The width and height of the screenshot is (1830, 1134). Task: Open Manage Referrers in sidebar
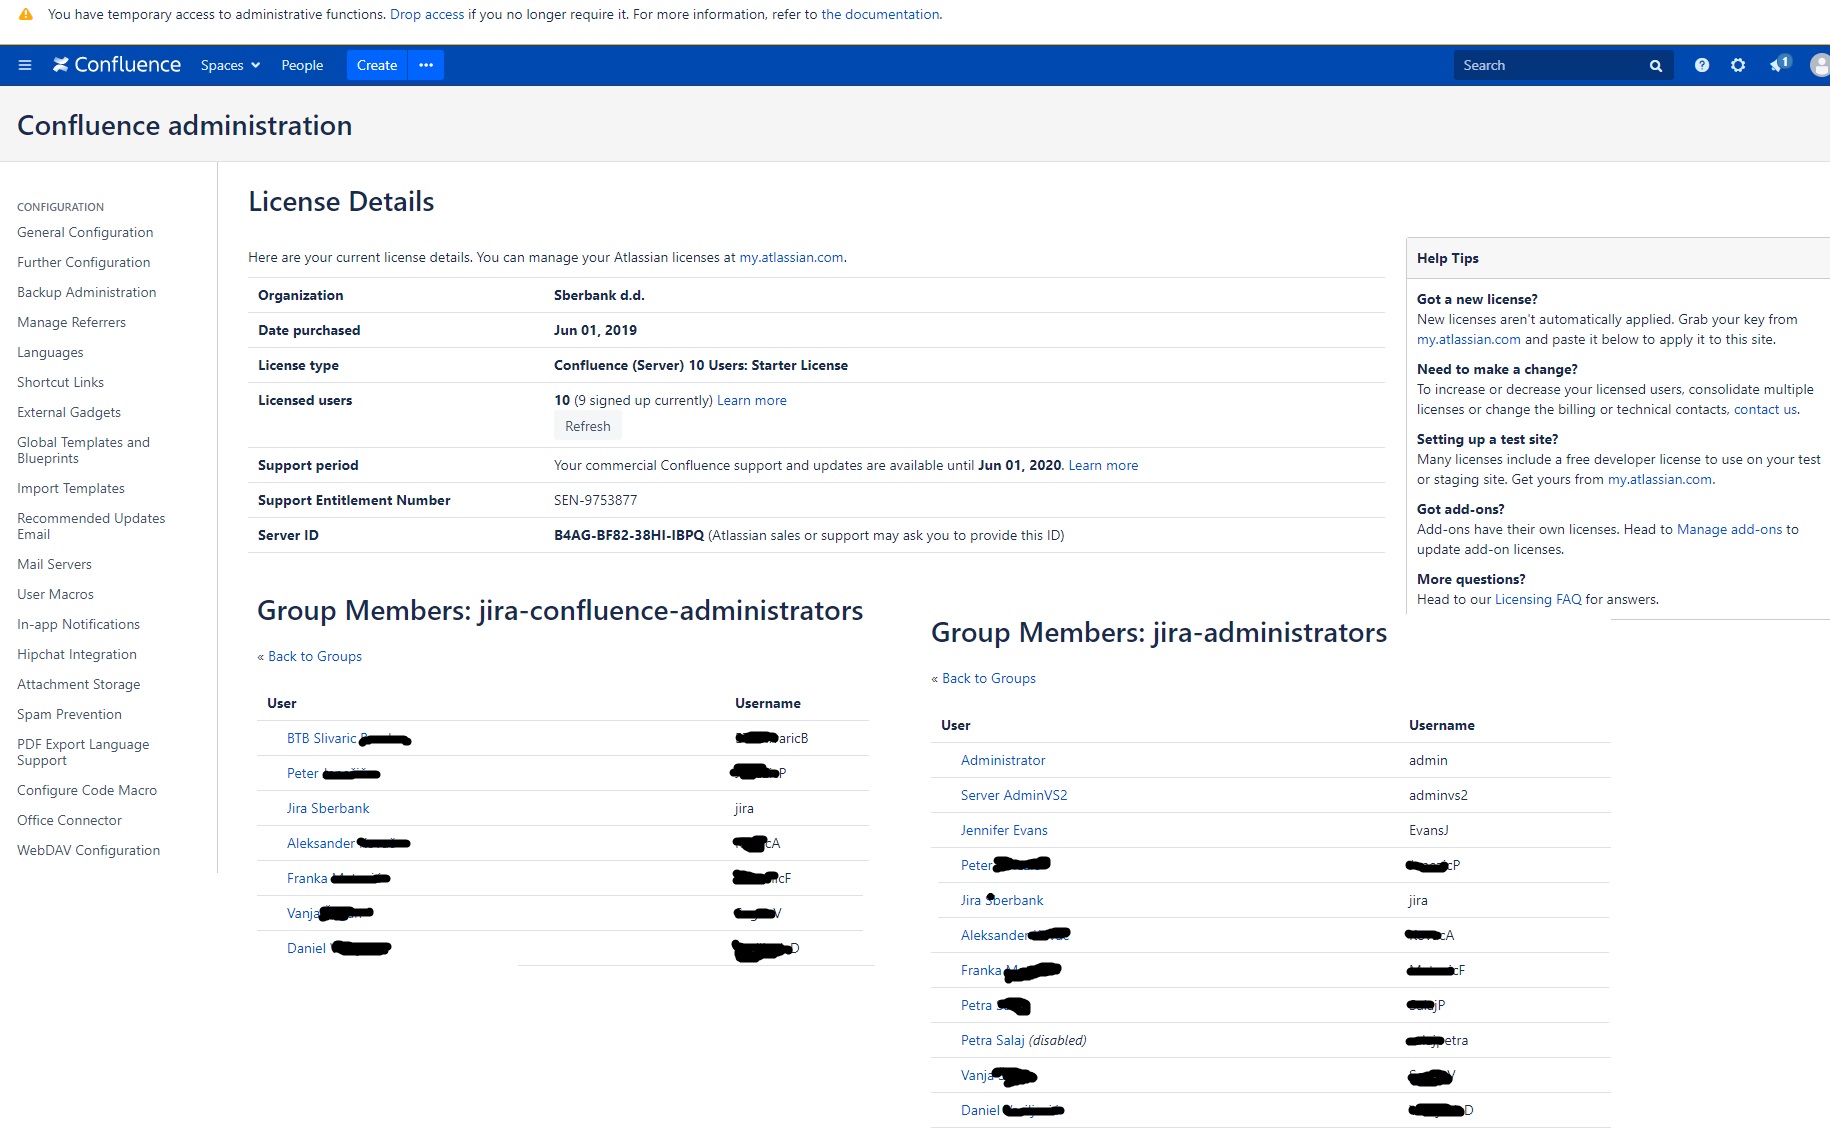click(x=71, y=322)
